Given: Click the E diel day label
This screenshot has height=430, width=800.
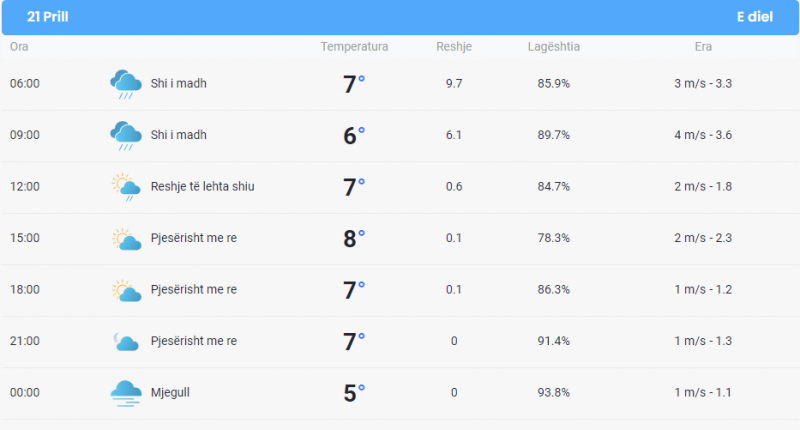Looking at the screenshot, I should coord(755,17).
